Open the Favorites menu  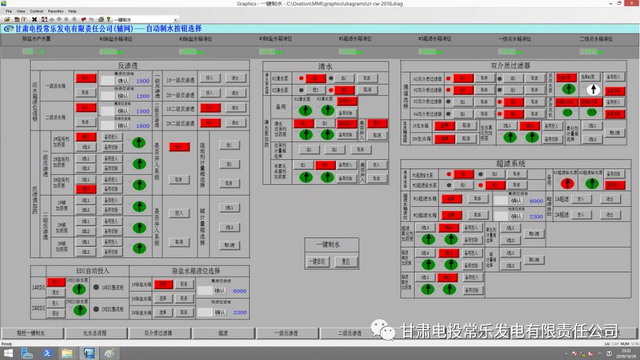point(56,11)
